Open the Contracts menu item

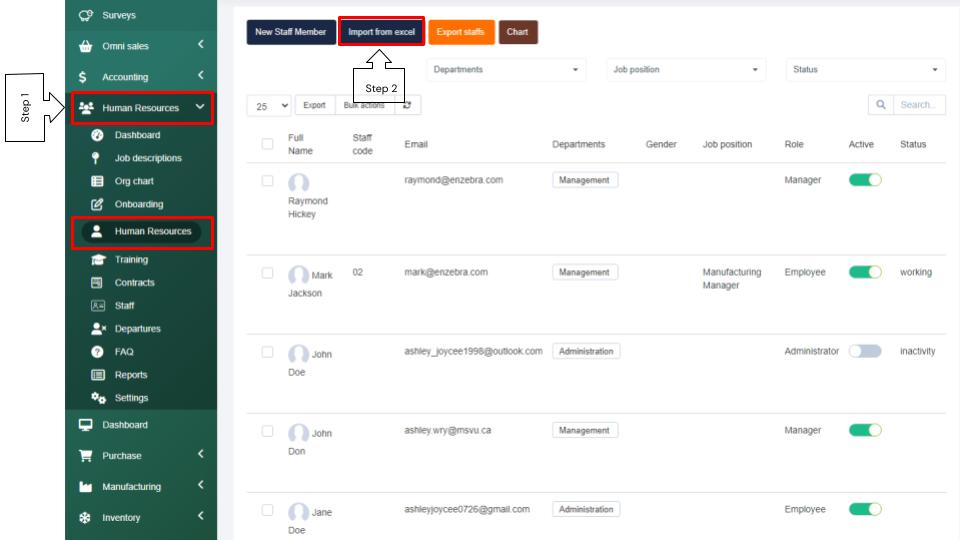[134, 283]
